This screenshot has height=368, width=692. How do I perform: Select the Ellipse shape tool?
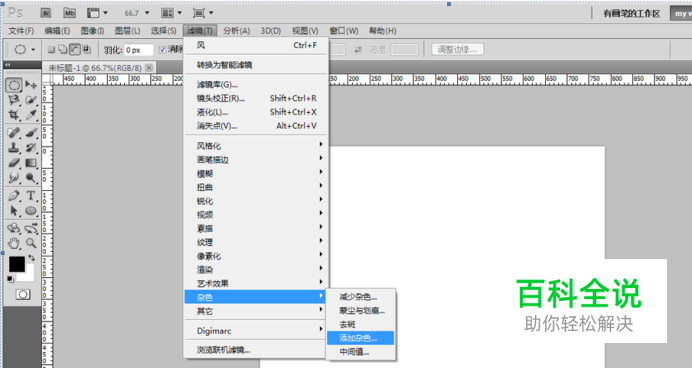pos(31,210)
